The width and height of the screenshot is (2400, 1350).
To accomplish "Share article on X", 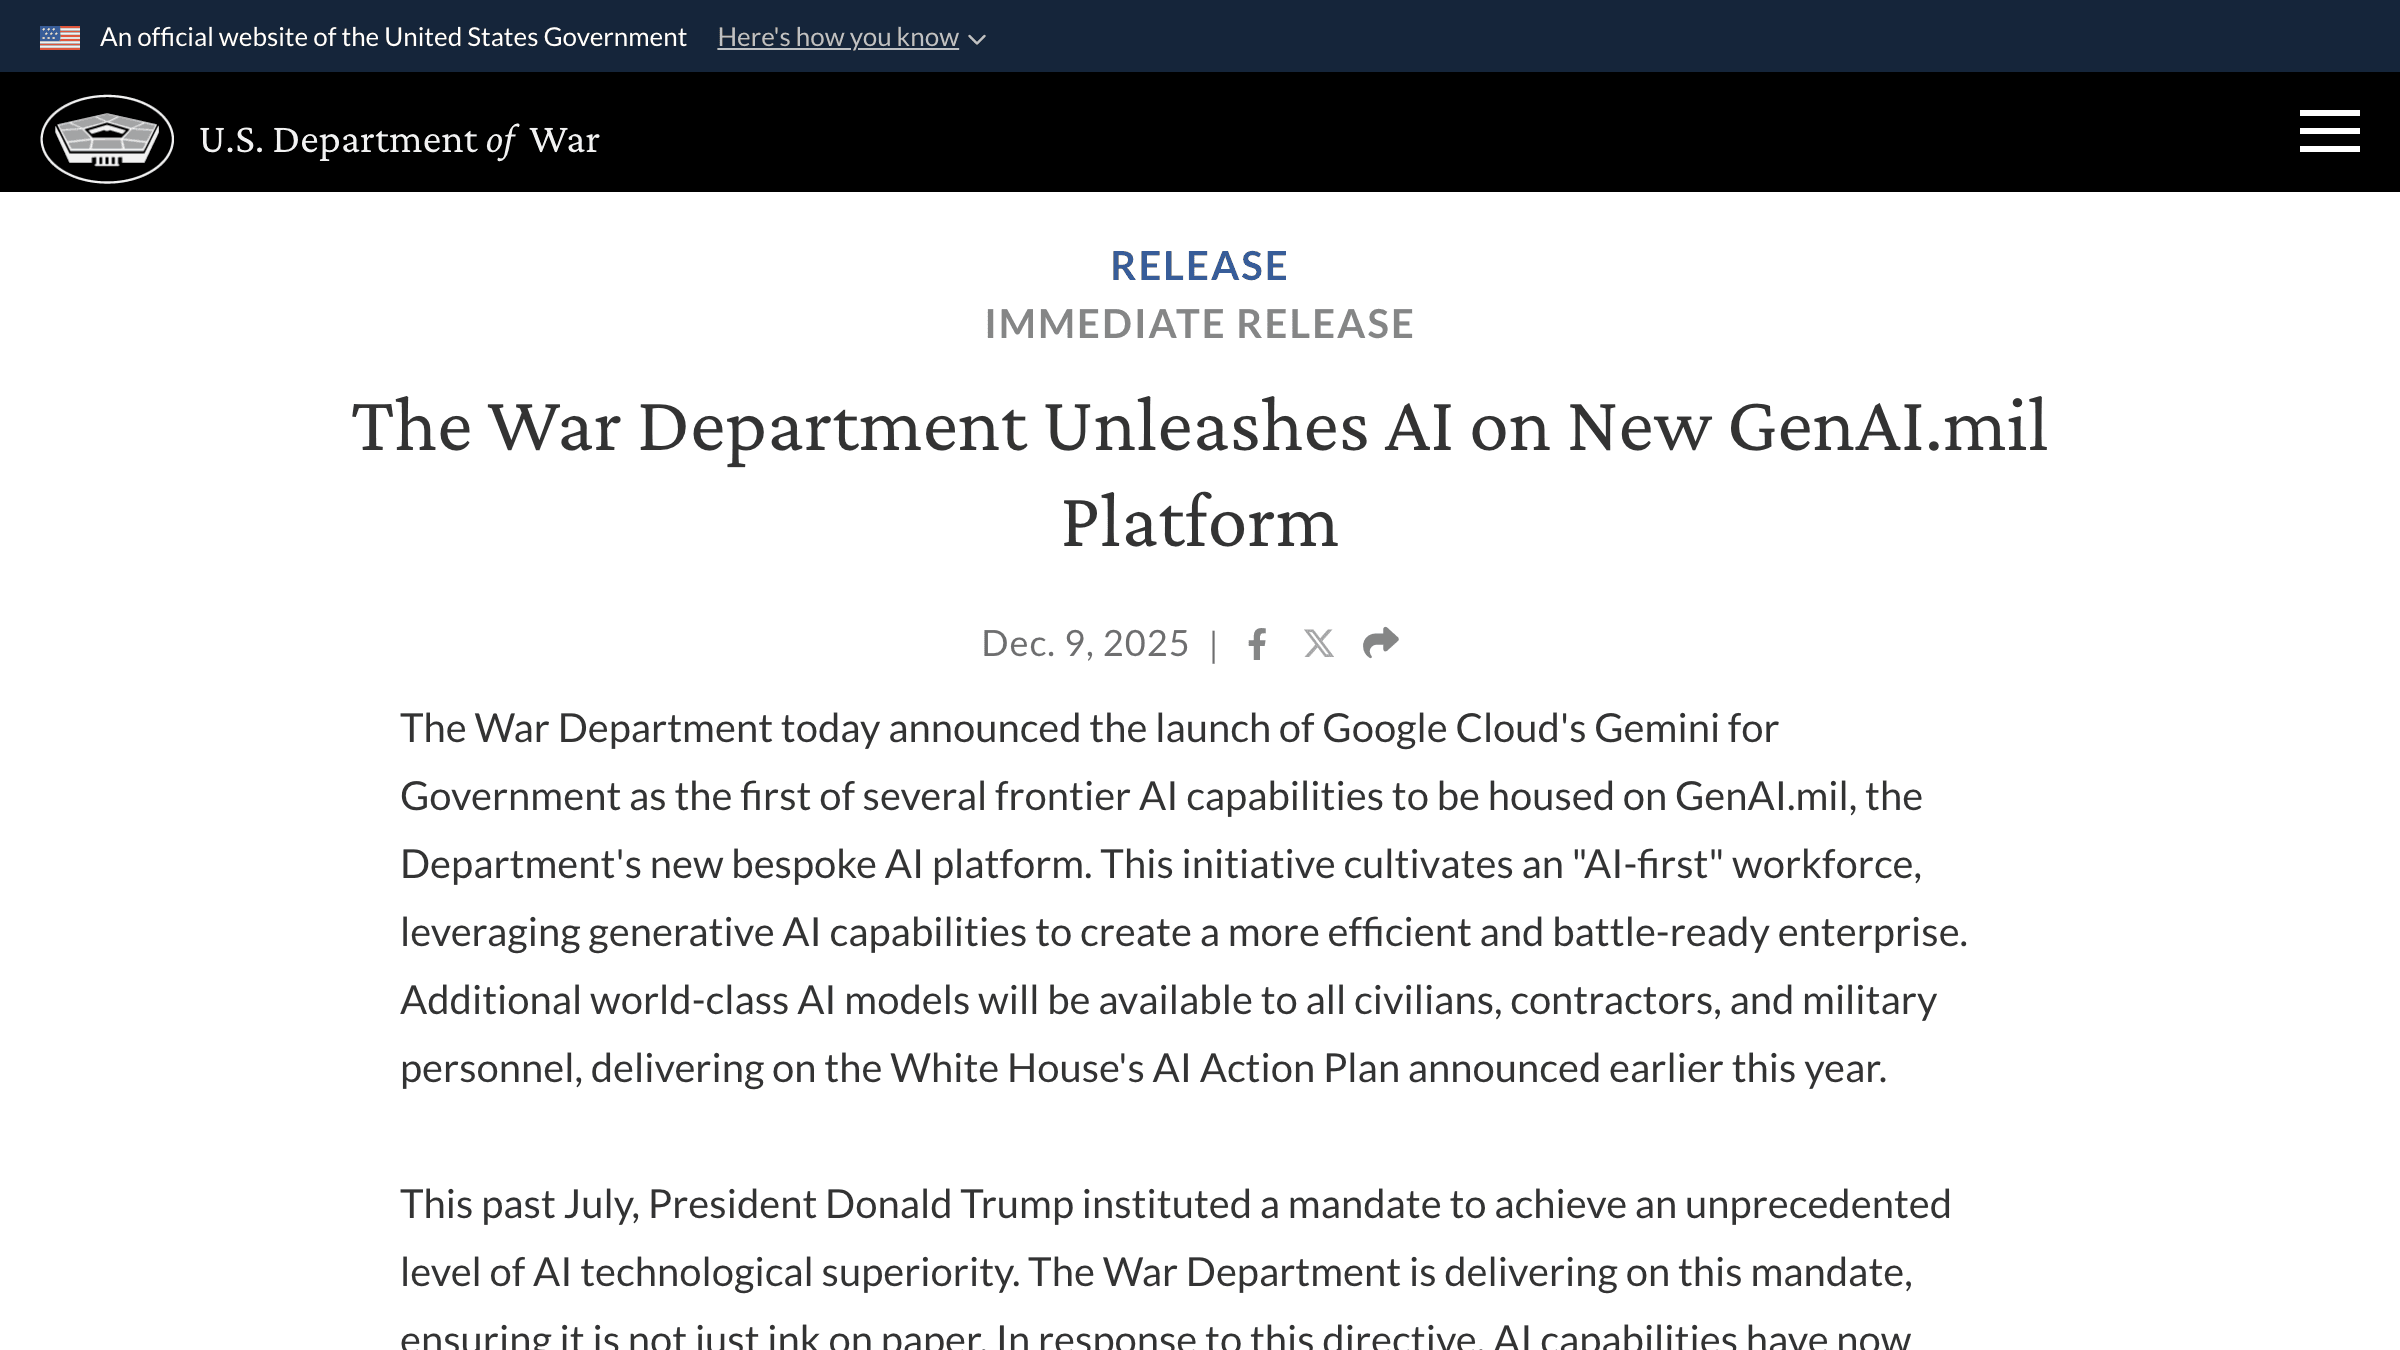I will pyautogui.click(x=1318, y=643).
